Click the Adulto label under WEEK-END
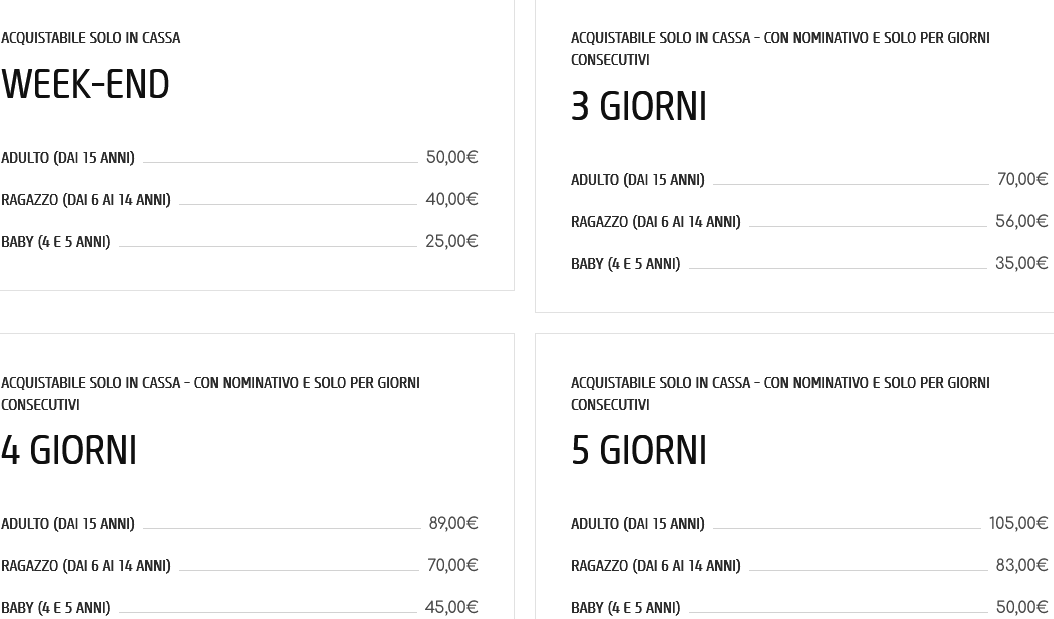Screen dimensions: 1054x619 coord(67,158)
